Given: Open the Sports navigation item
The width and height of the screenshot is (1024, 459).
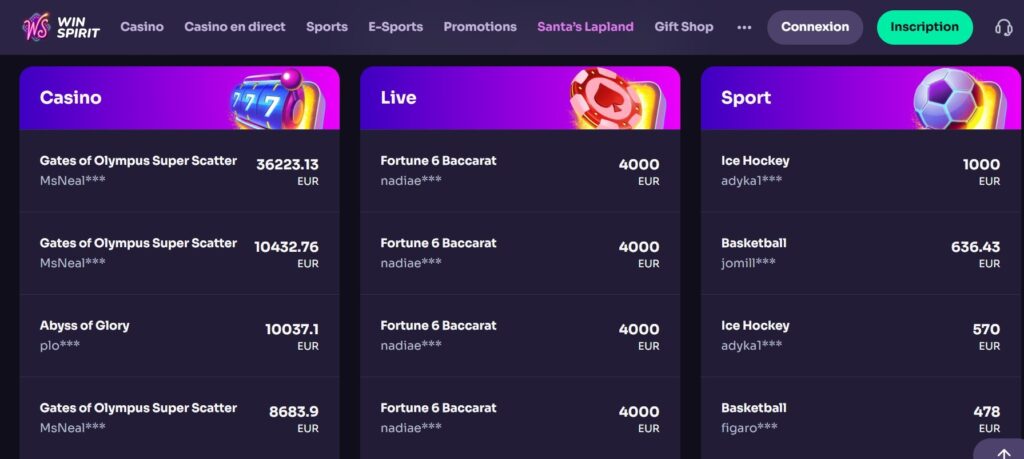Looking at the screenshot, I should point(327,27).
